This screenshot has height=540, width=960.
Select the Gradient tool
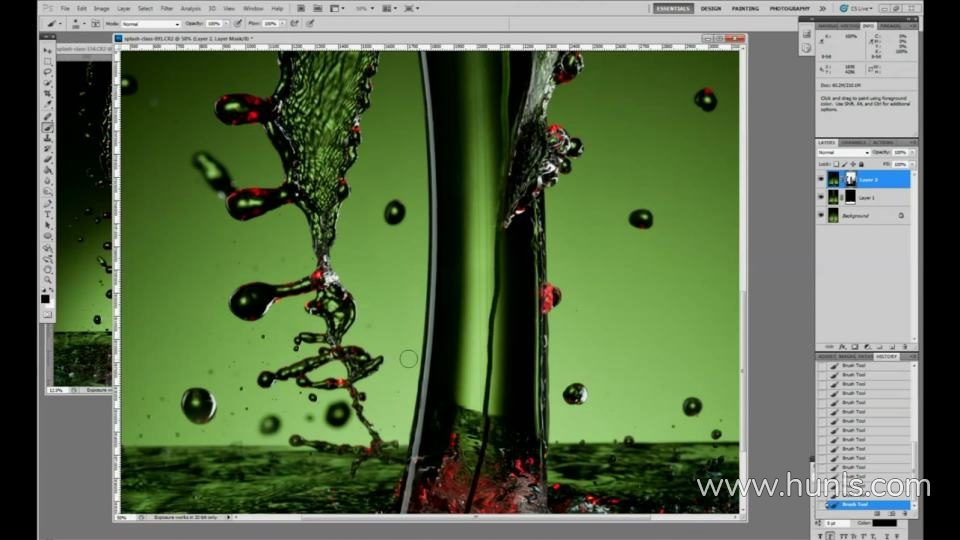tap(48, 171)
